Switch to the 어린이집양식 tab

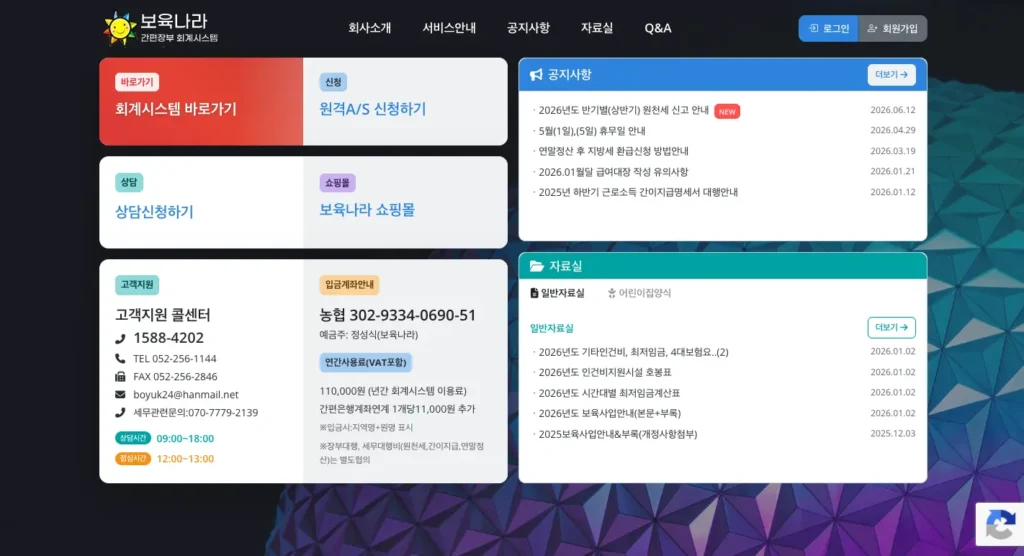[639, 293]
